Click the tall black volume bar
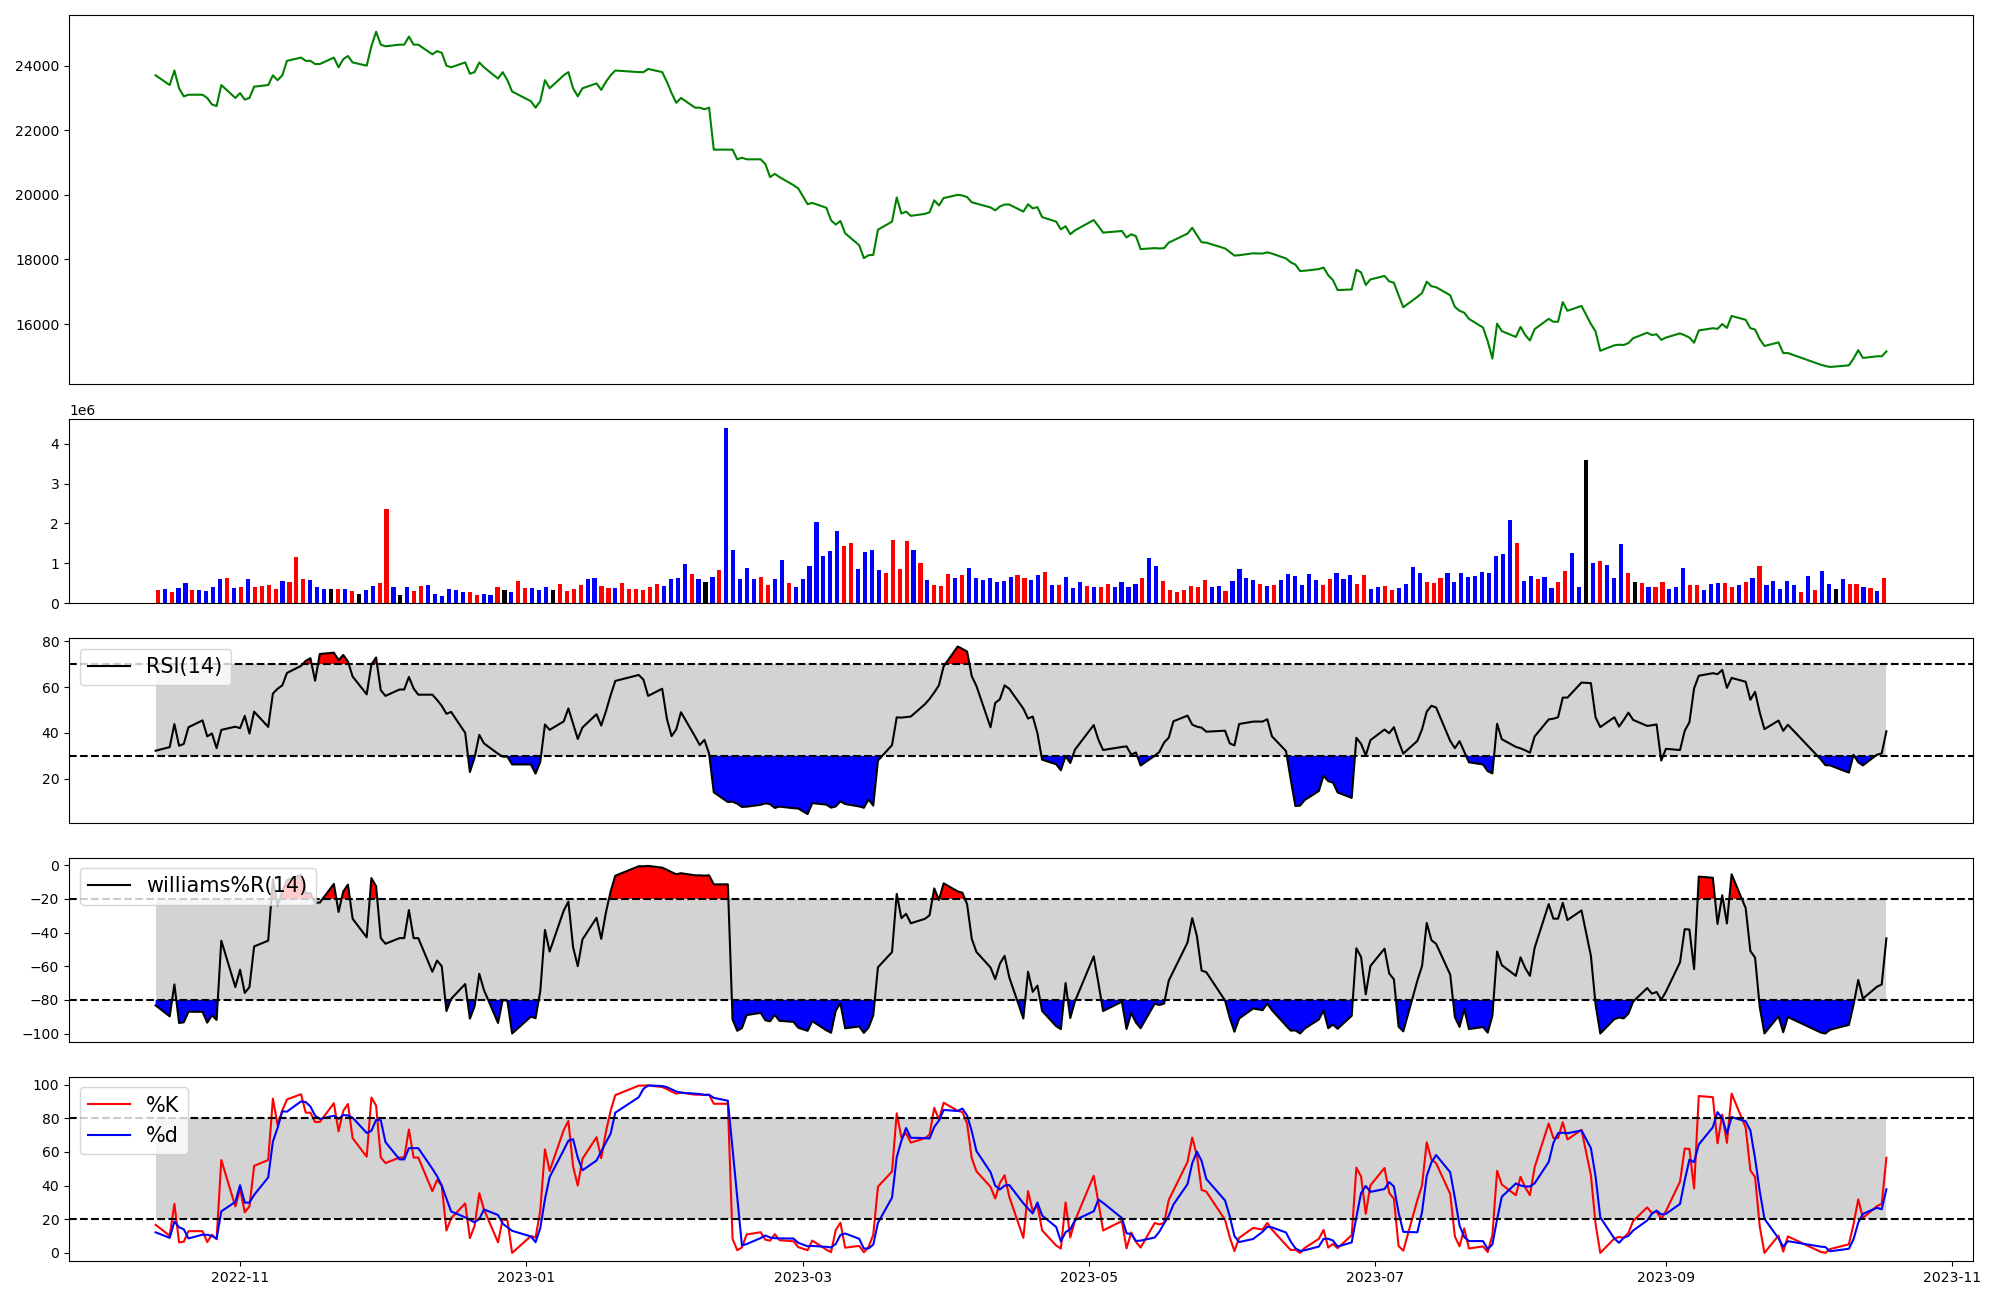Screen dimensions: 2000x1300 tap(1586, 531)
